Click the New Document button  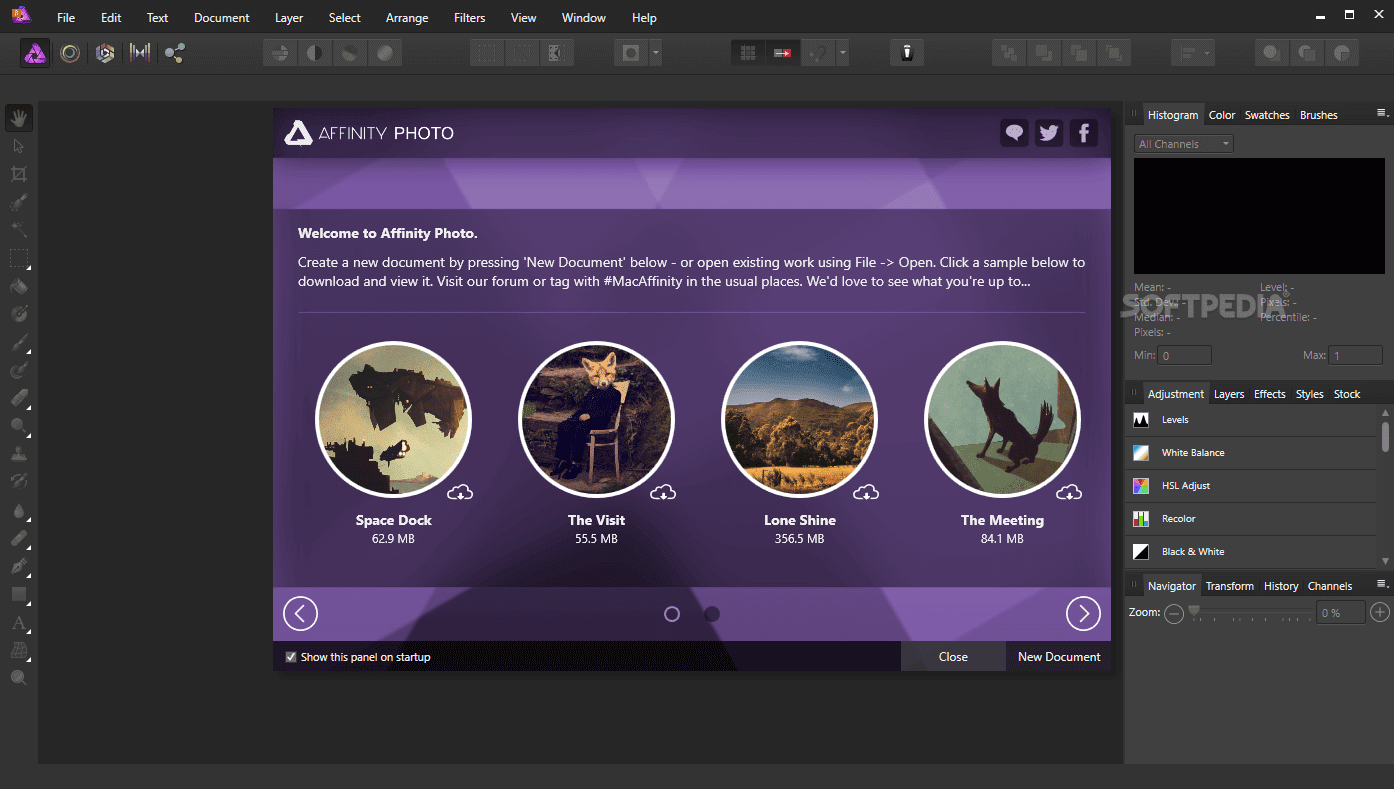pyautogui.click(x=1059, y=657)
